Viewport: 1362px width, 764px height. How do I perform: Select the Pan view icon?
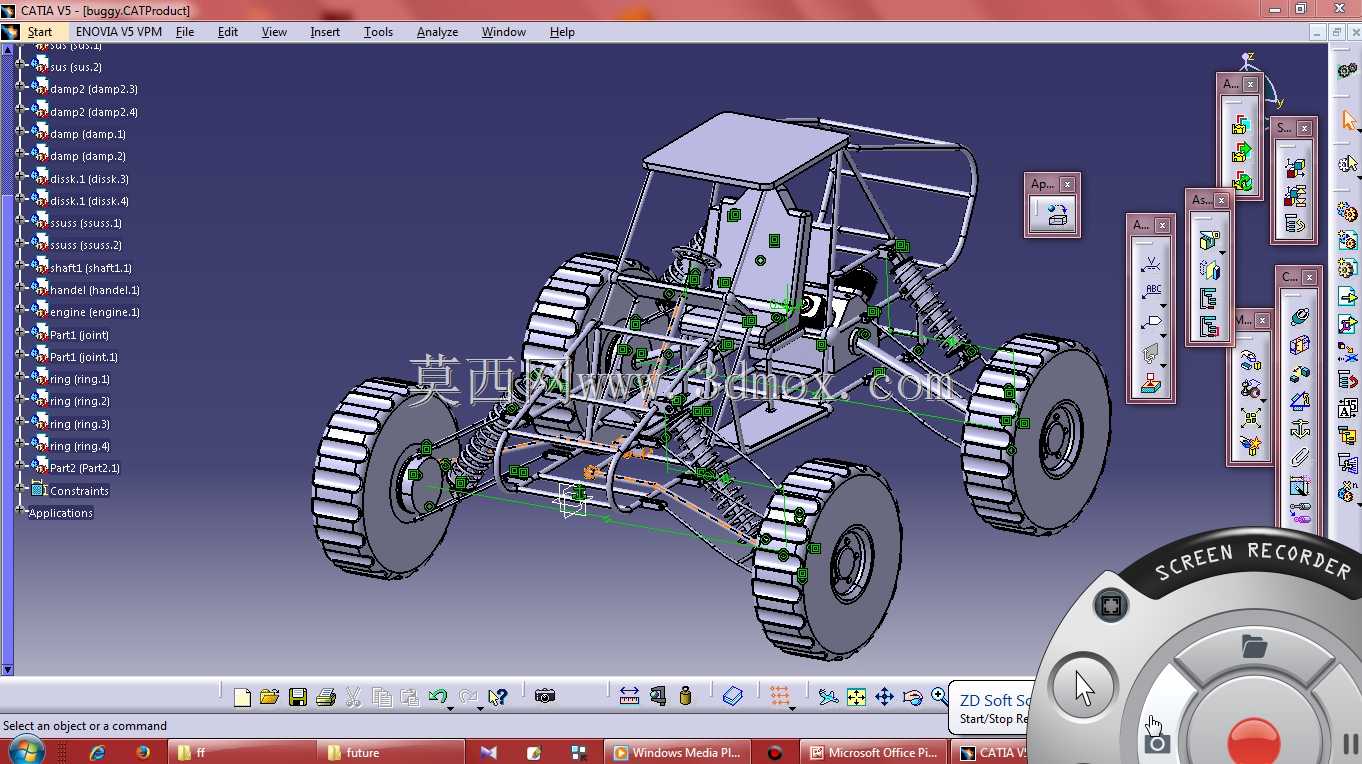coord(884,696)
